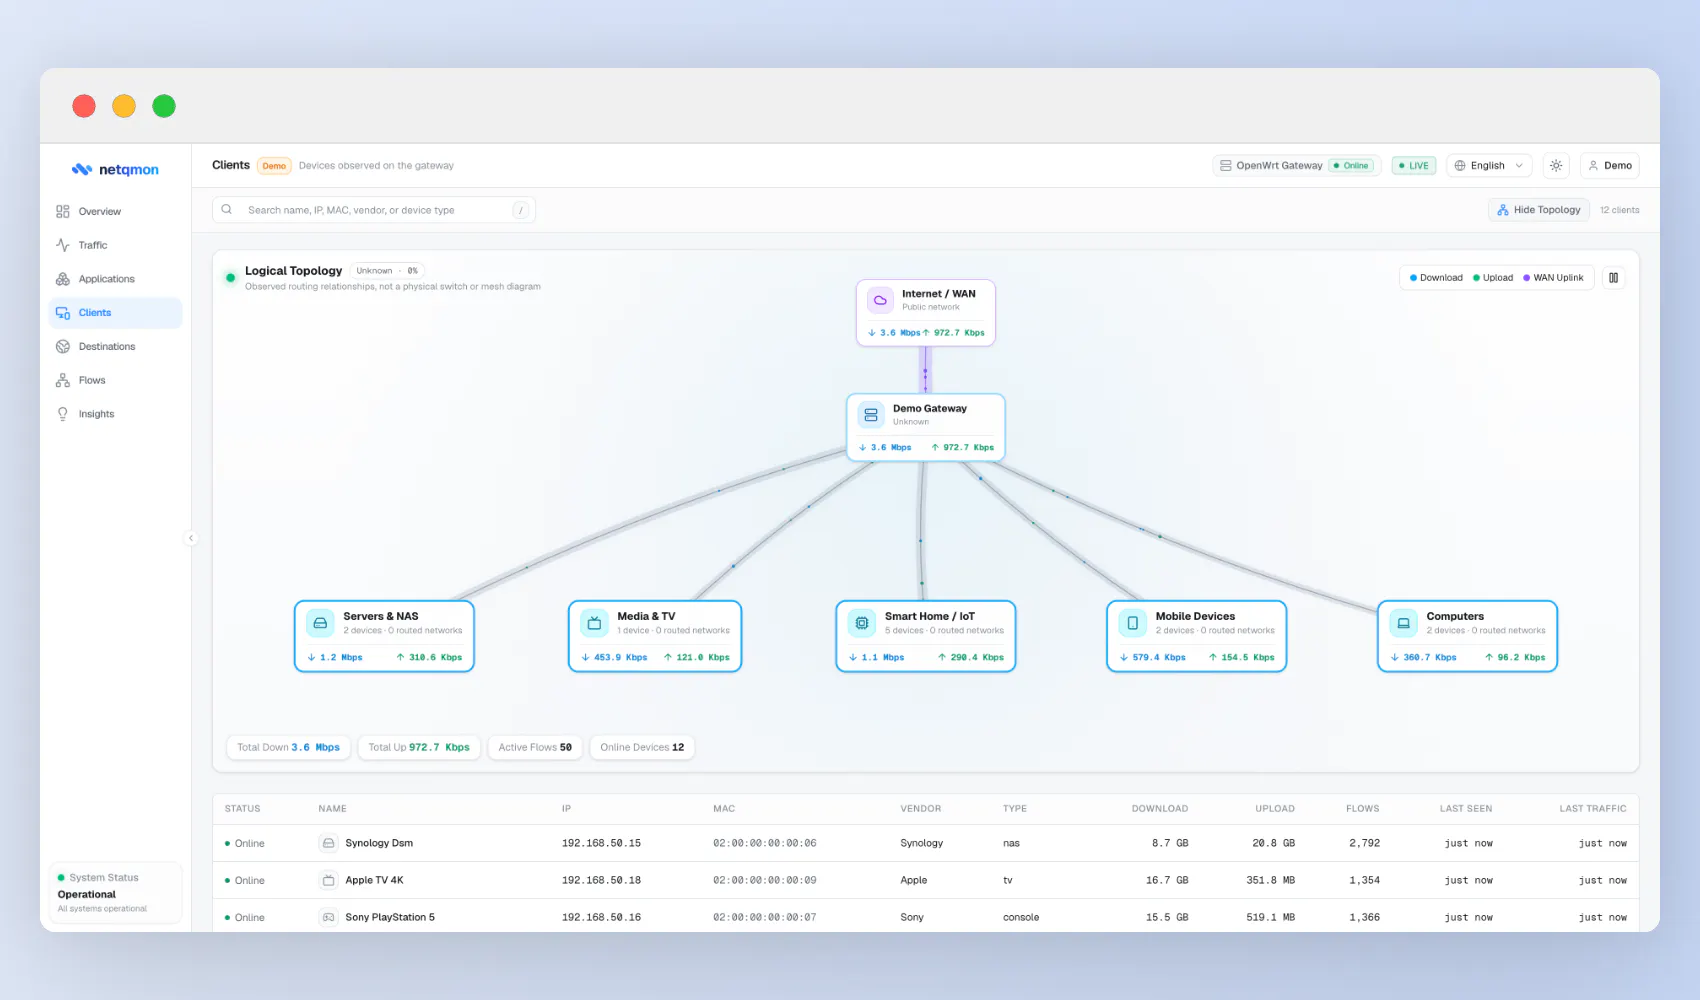Click the Servers & NAS node icon

(320, 623)
